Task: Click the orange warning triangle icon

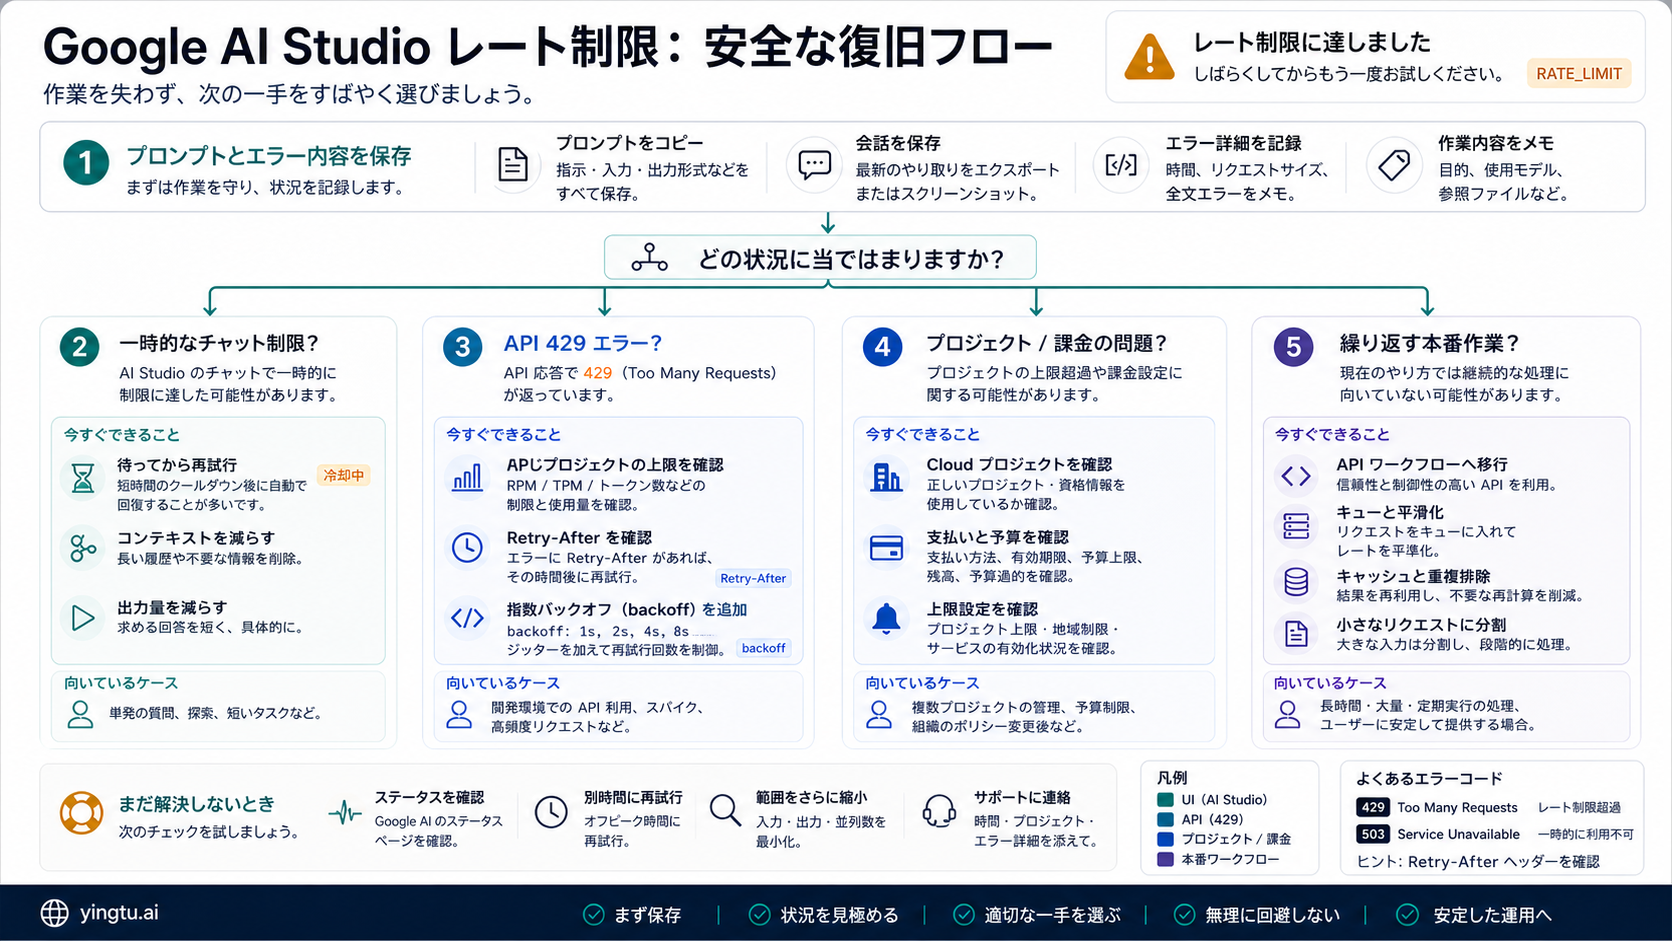Action: tap(1149, 57)
